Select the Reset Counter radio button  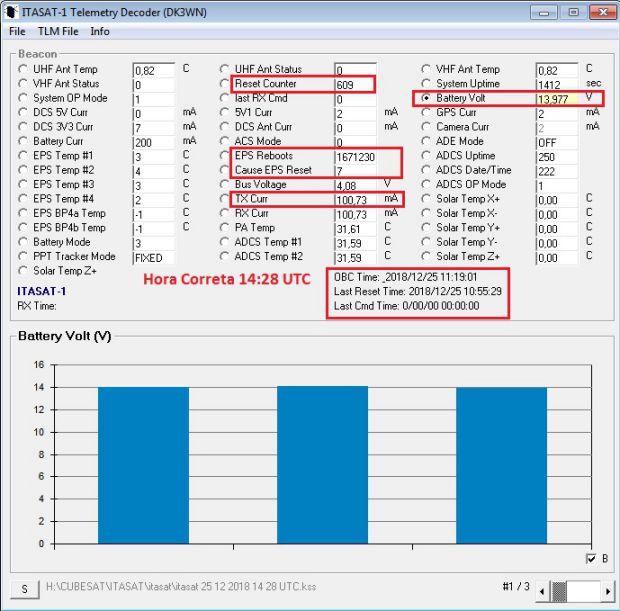coord(225,84)
